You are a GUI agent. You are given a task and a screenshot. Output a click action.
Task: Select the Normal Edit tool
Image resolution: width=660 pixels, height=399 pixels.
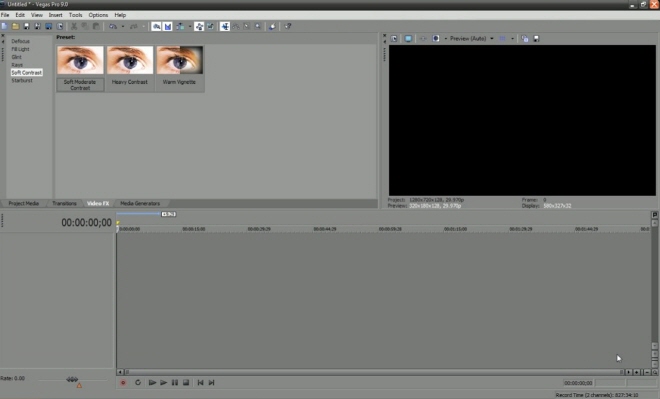coord(225,26)
